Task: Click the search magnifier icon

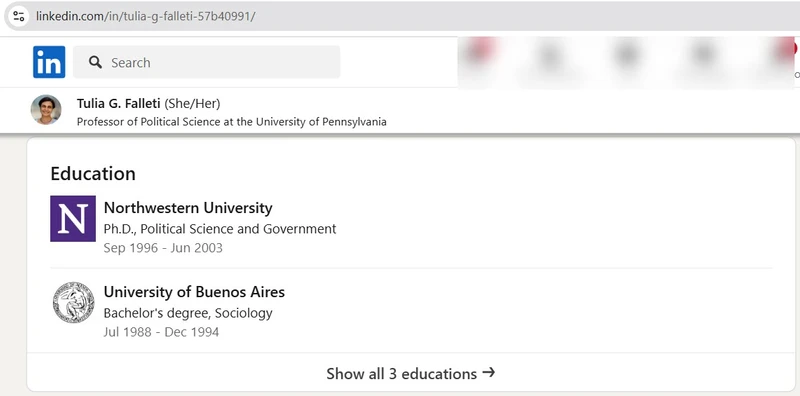Action: pos(95,62)
